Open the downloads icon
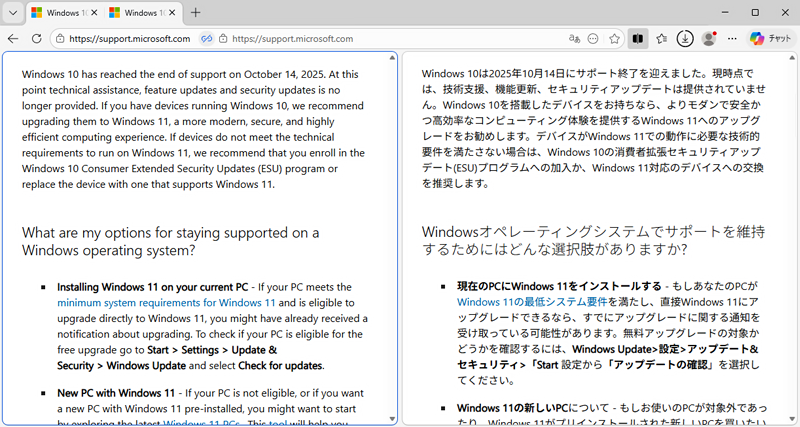800x427 pixels. [685, 39]
